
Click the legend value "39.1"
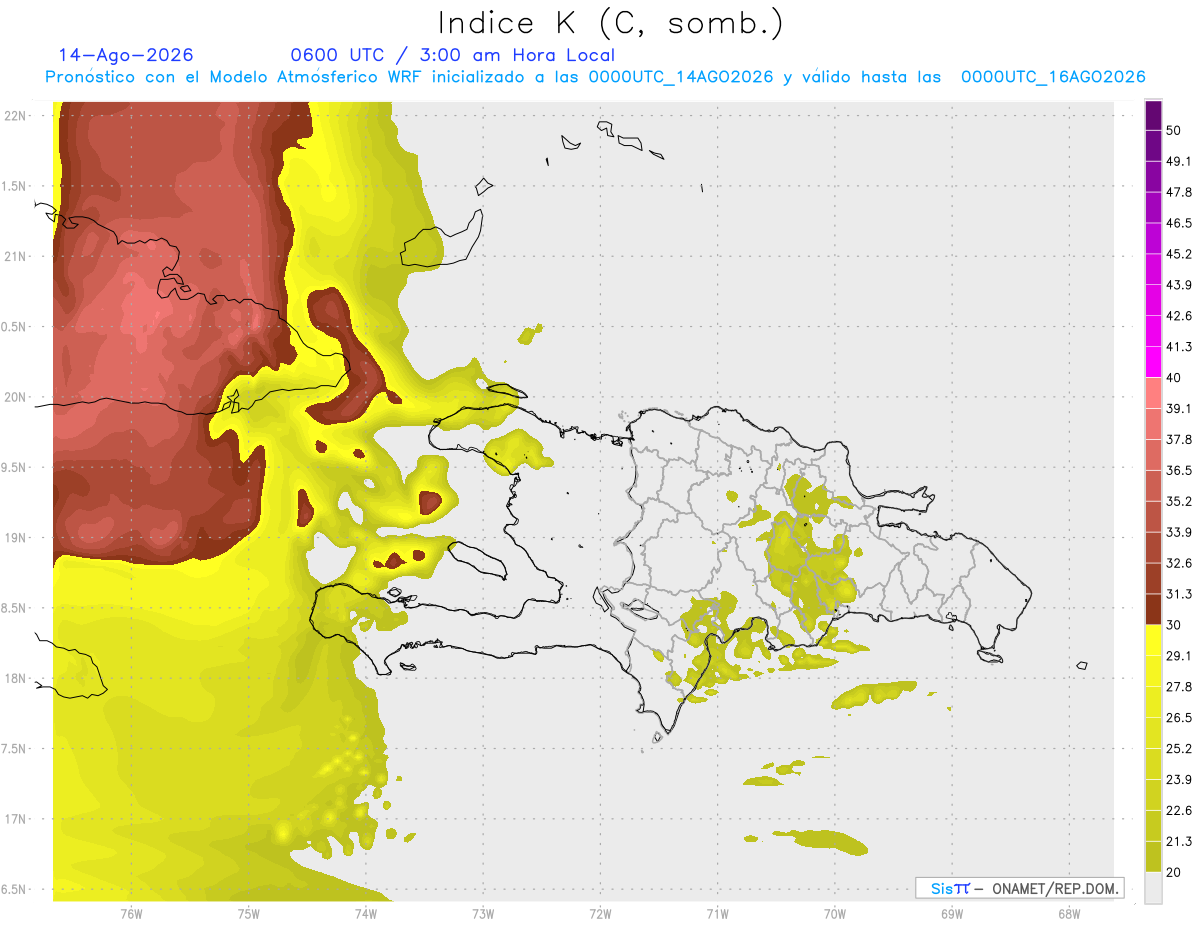1179,408
